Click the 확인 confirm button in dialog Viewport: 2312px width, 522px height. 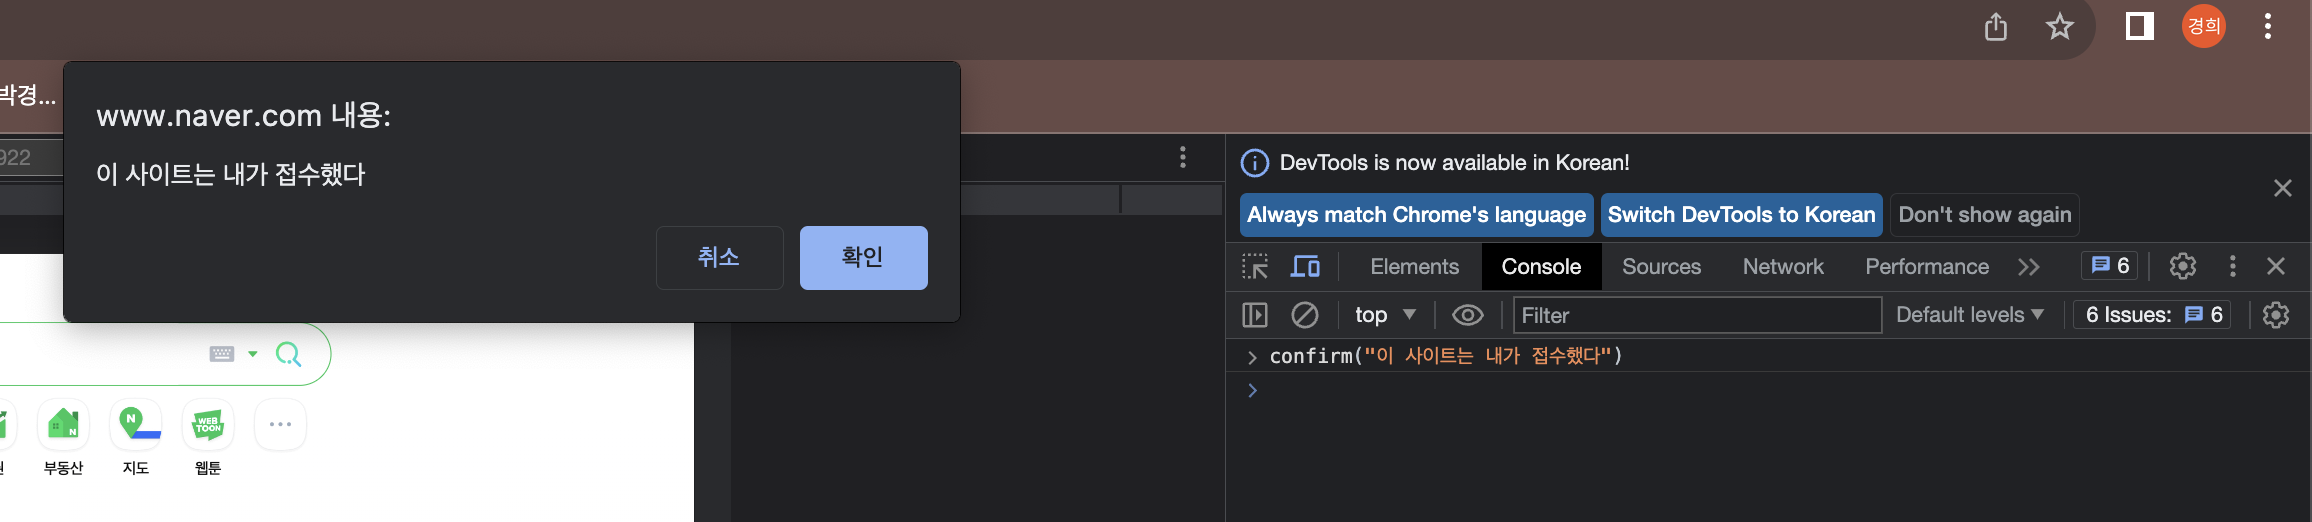pyautogui.click(x=863, y=258)
